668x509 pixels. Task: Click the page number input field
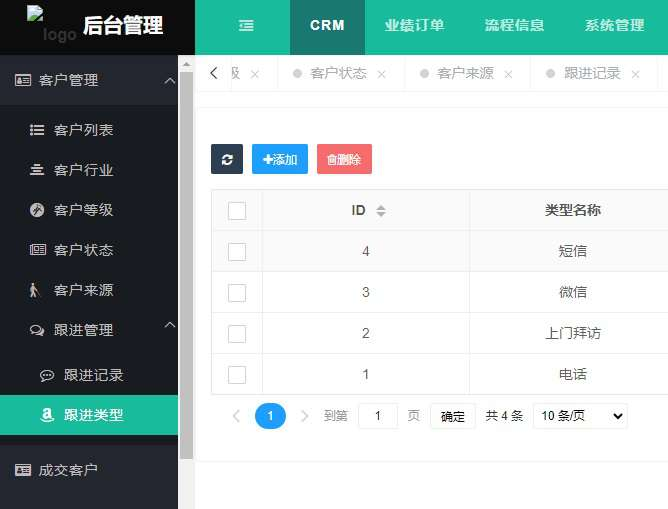click(x=378, y=416)
